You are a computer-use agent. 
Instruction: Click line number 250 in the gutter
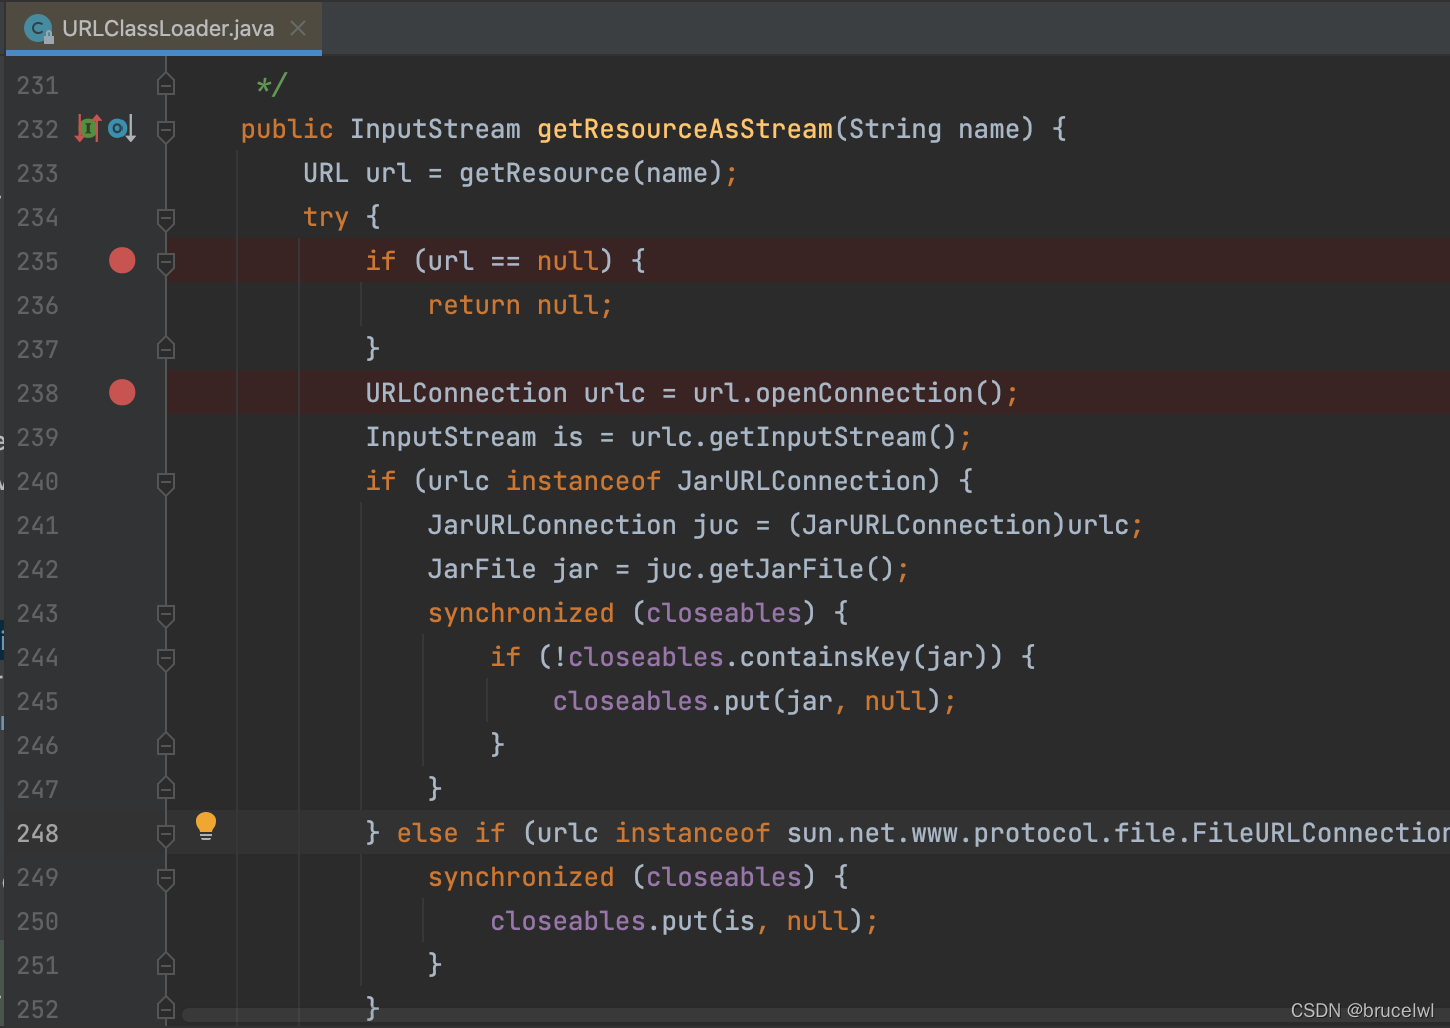click(38, 921)
